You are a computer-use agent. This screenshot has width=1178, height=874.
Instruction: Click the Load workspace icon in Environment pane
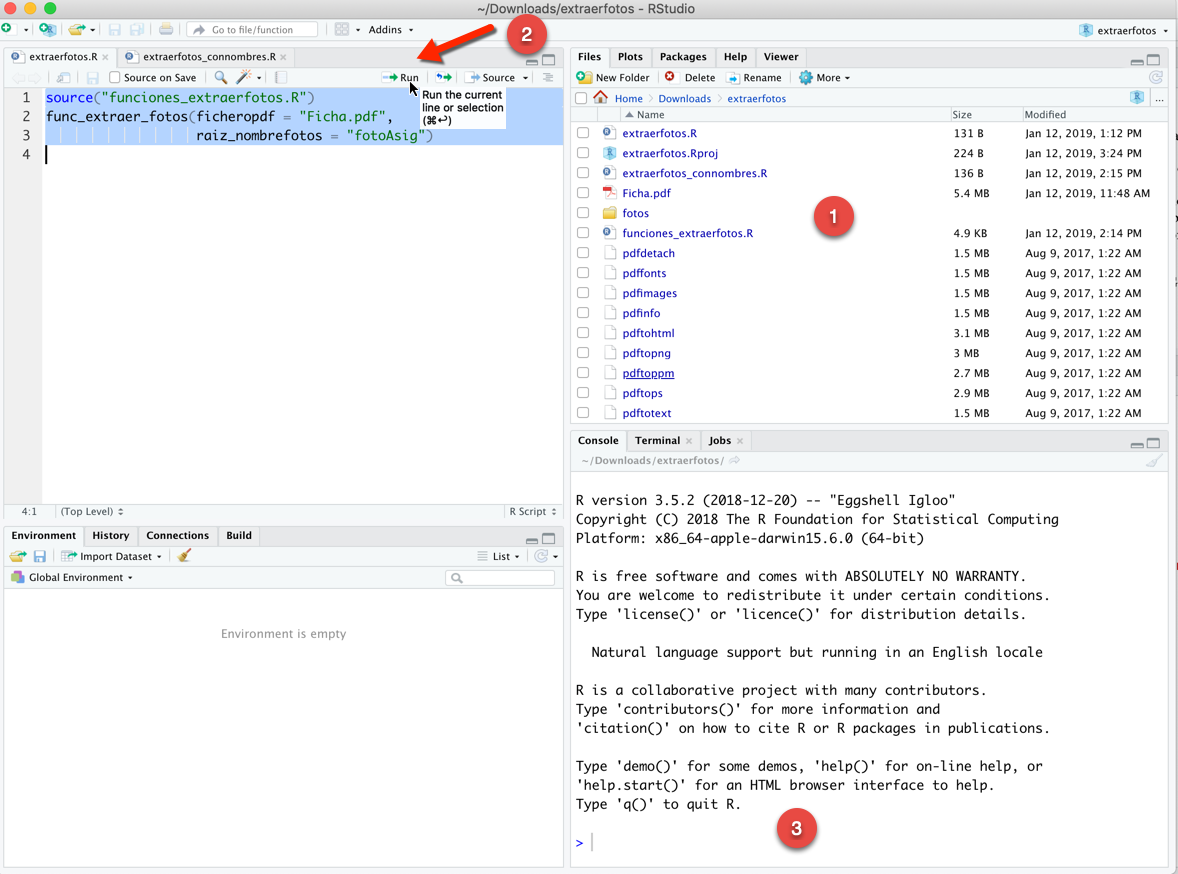[18, 556]
